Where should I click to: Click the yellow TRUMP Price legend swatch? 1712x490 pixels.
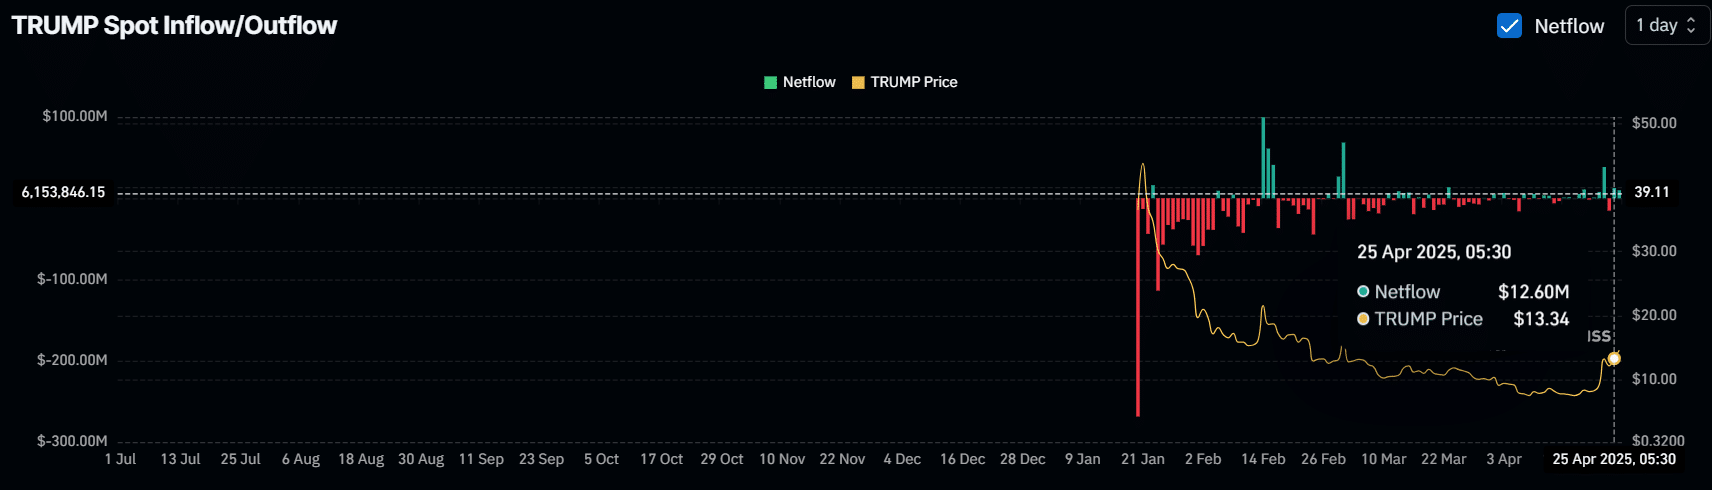858,82
